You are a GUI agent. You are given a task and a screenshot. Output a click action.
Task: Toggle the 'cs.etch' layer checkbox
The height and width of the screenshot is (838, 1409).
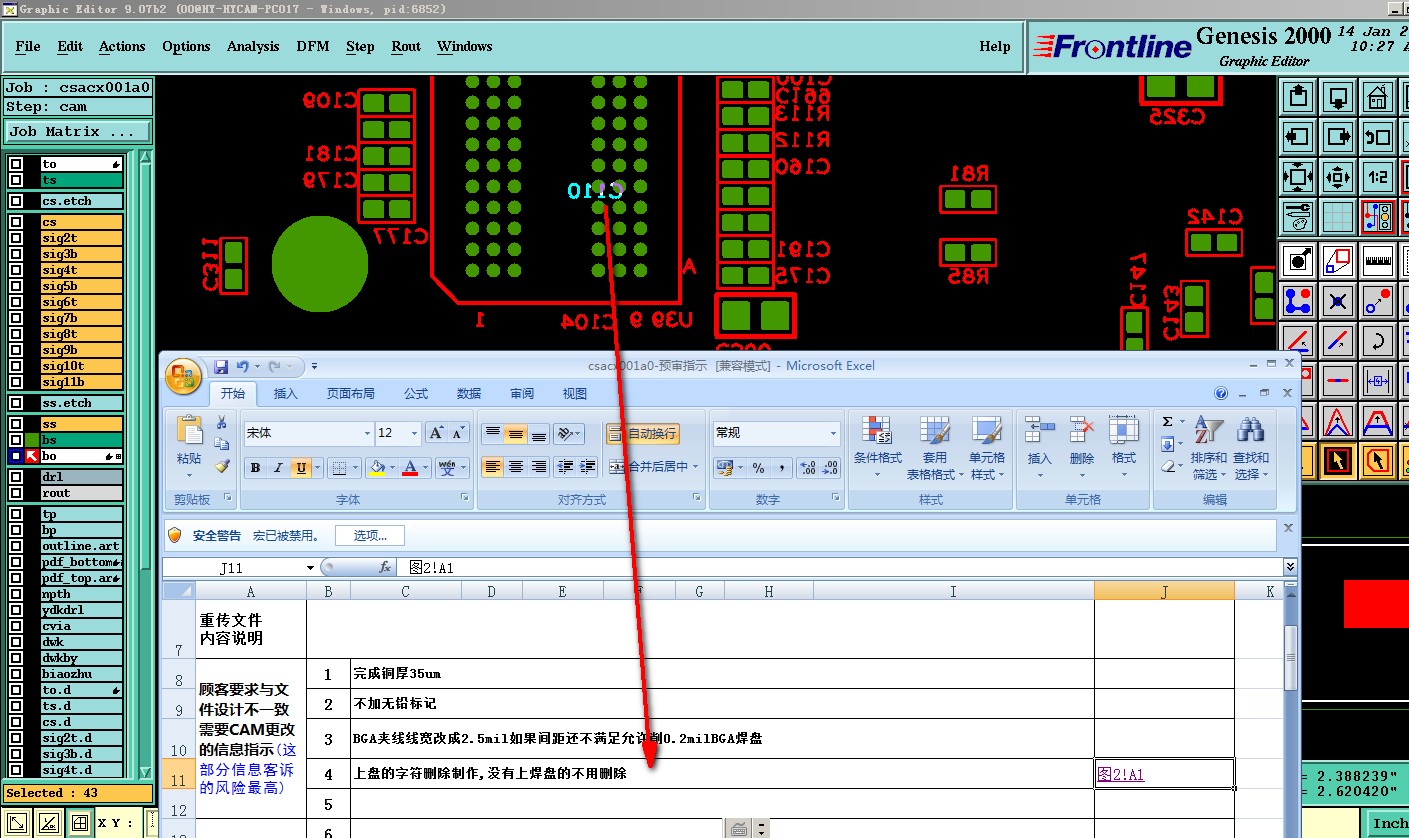(16, 201)
